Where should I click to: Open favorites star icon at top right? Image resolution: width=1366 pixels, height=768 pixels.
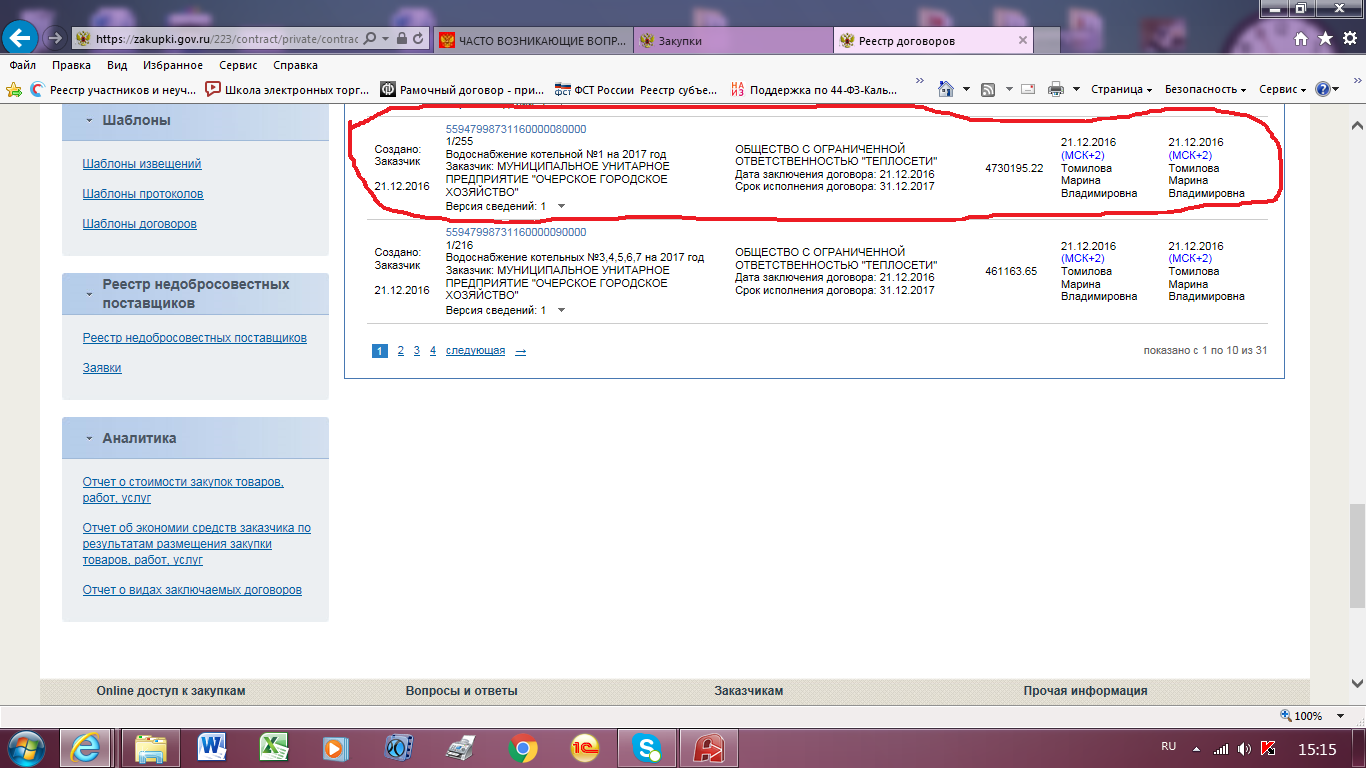pos(1325,39)
